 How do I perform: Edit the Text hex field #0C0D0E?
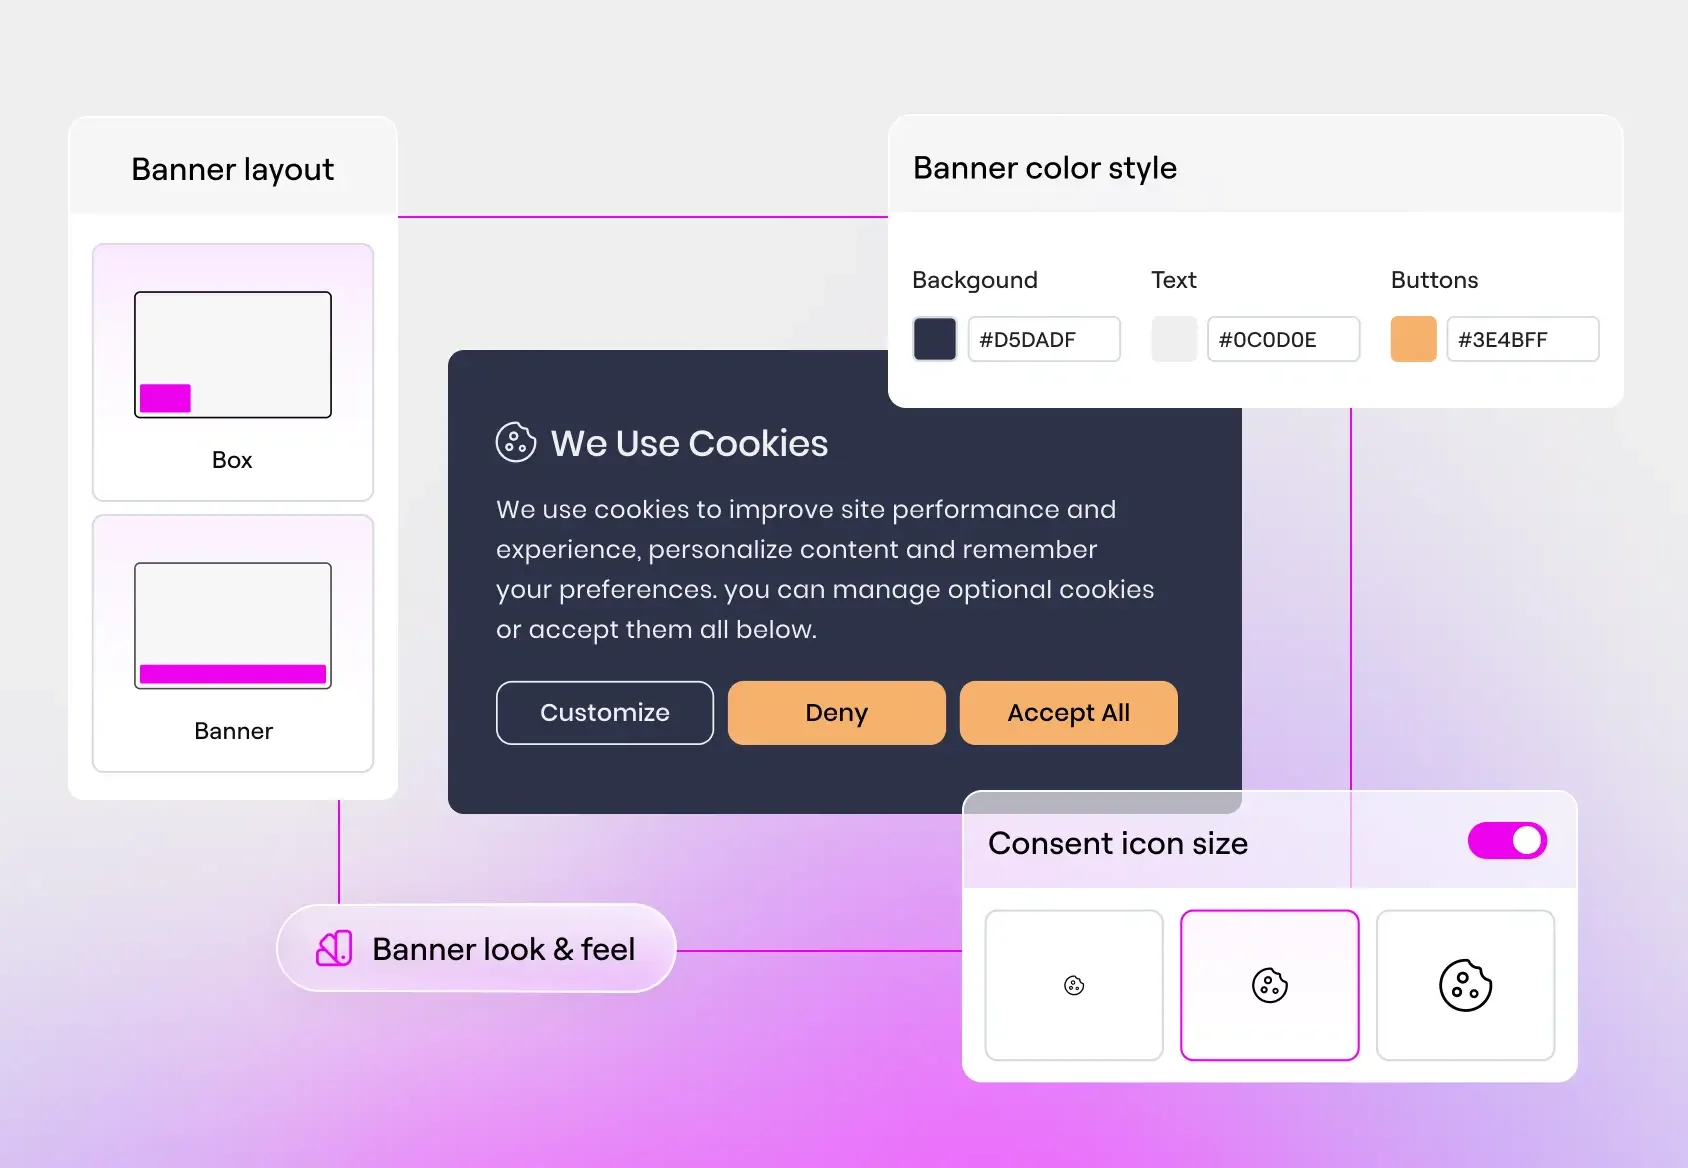point(1284,339)
